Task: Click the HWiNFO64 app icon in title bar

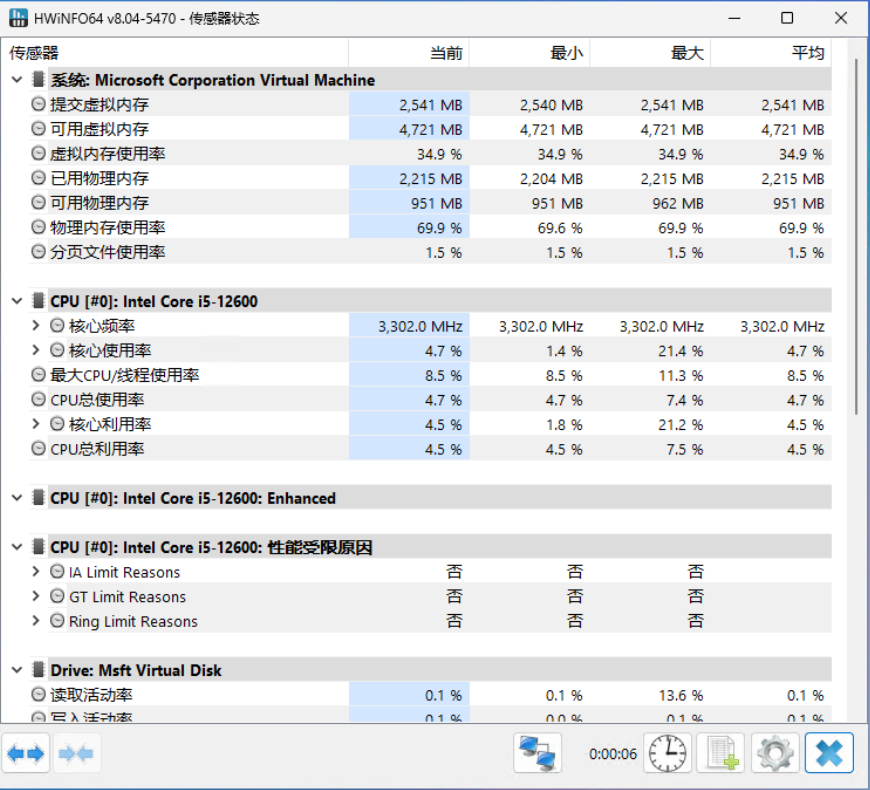Action: click(x=18, y=18)
